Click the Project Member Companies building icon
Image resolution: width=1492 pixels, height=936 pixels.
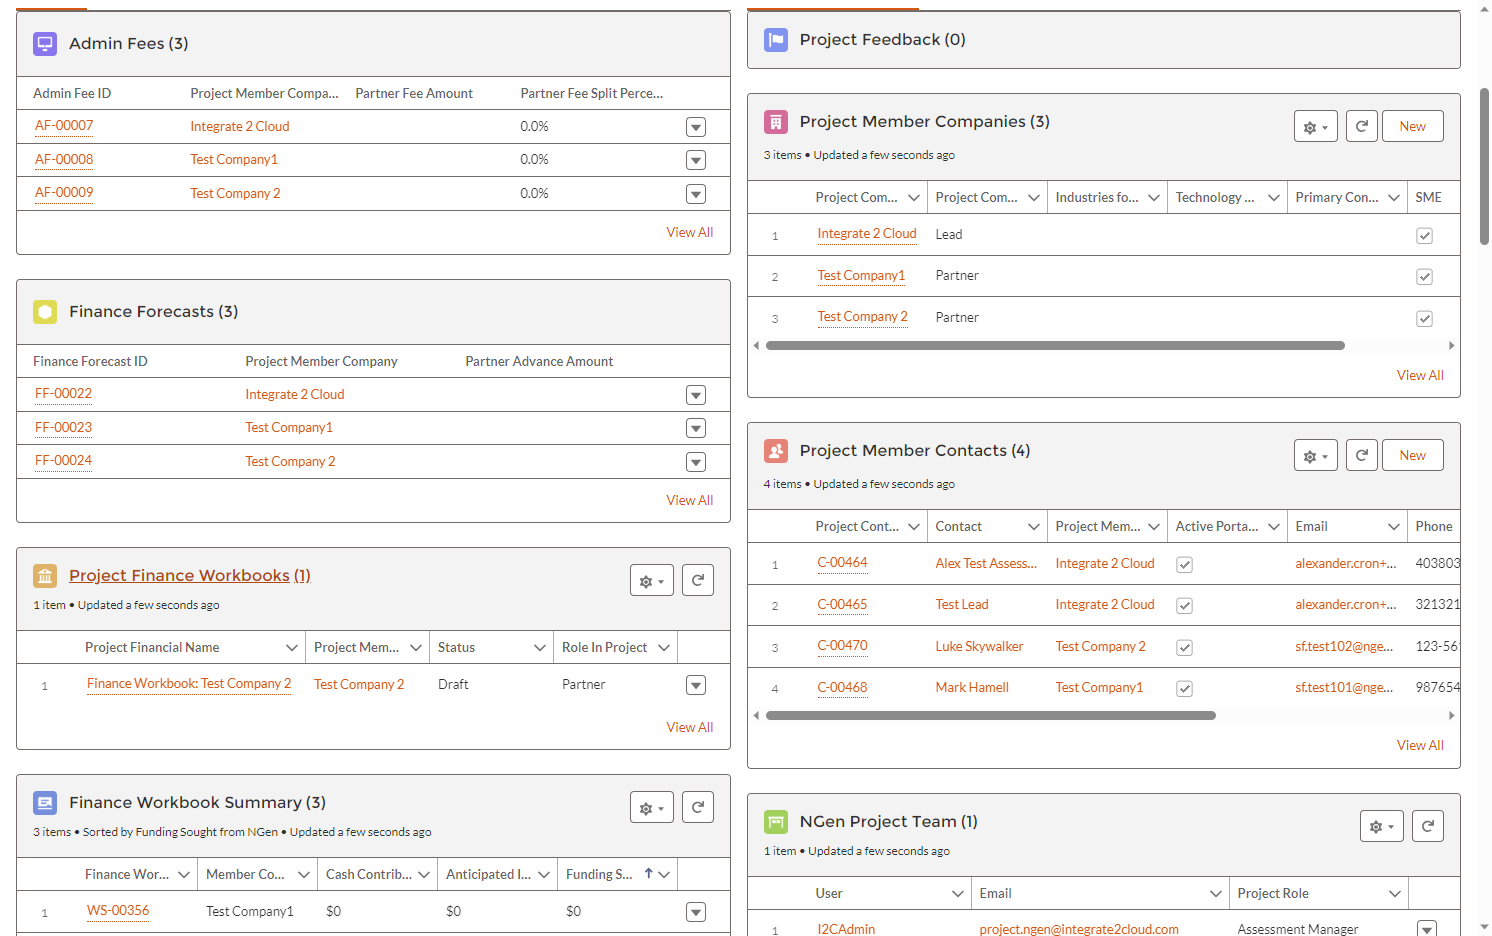[x=776, y=122]
